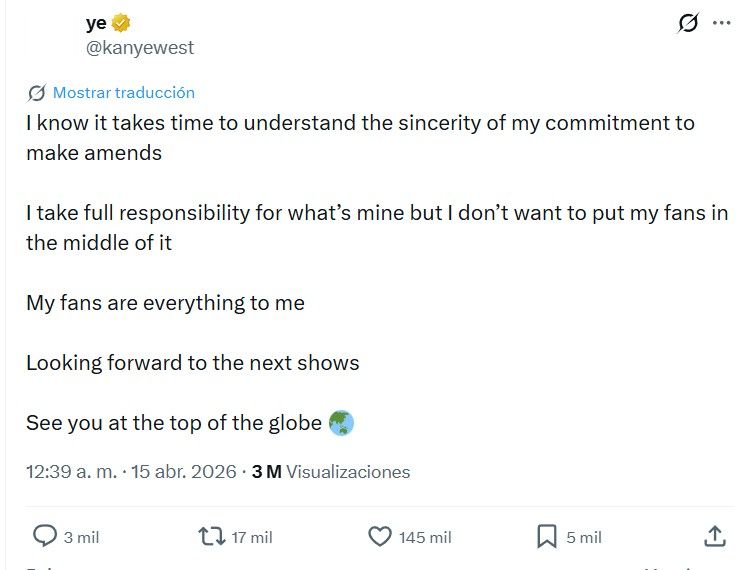Open the "3 M Visualizaciones" view count
Viewport: 747px width, 570px height.
pos(330,472)
